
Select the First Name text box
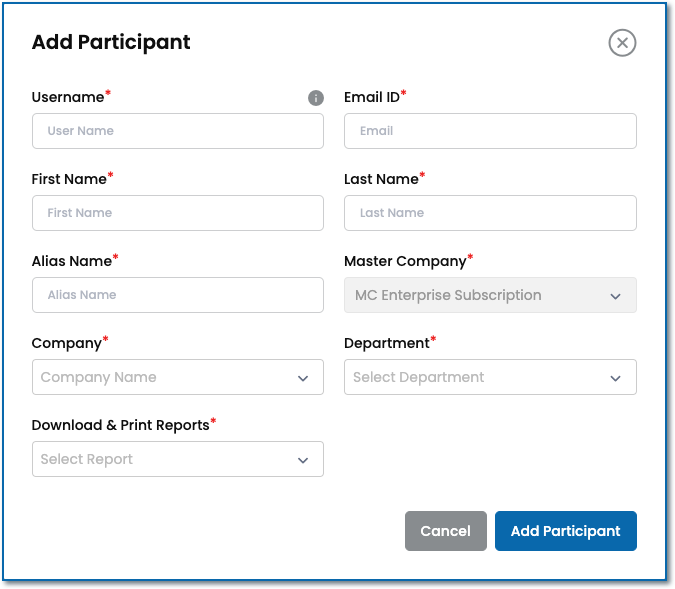point(178,213)
